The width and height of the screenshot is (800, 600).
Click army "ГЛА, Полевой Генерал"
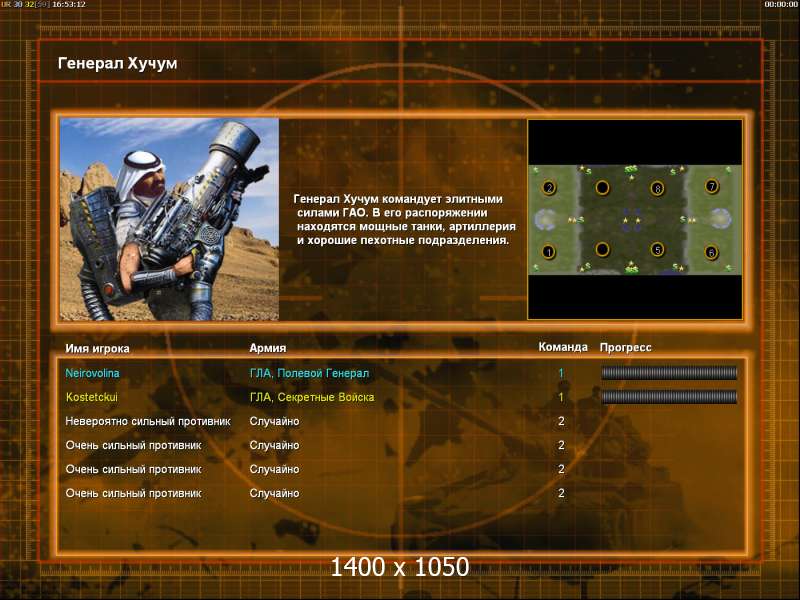pyautogui.click(x=309, y=373)
